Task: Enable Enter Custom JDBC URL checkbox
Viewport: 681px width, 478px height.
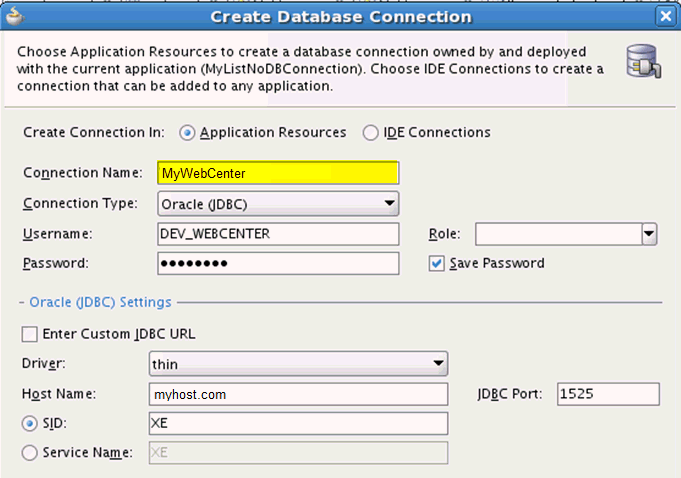Action: pos(30,334)
